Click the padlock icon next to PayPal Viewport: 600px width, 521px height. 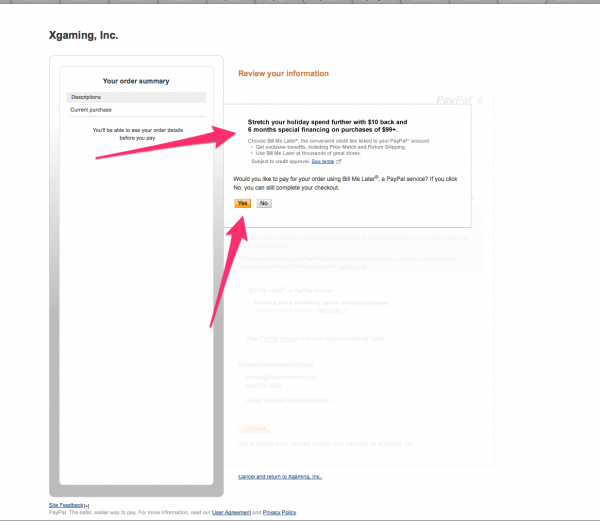point(479,100)
